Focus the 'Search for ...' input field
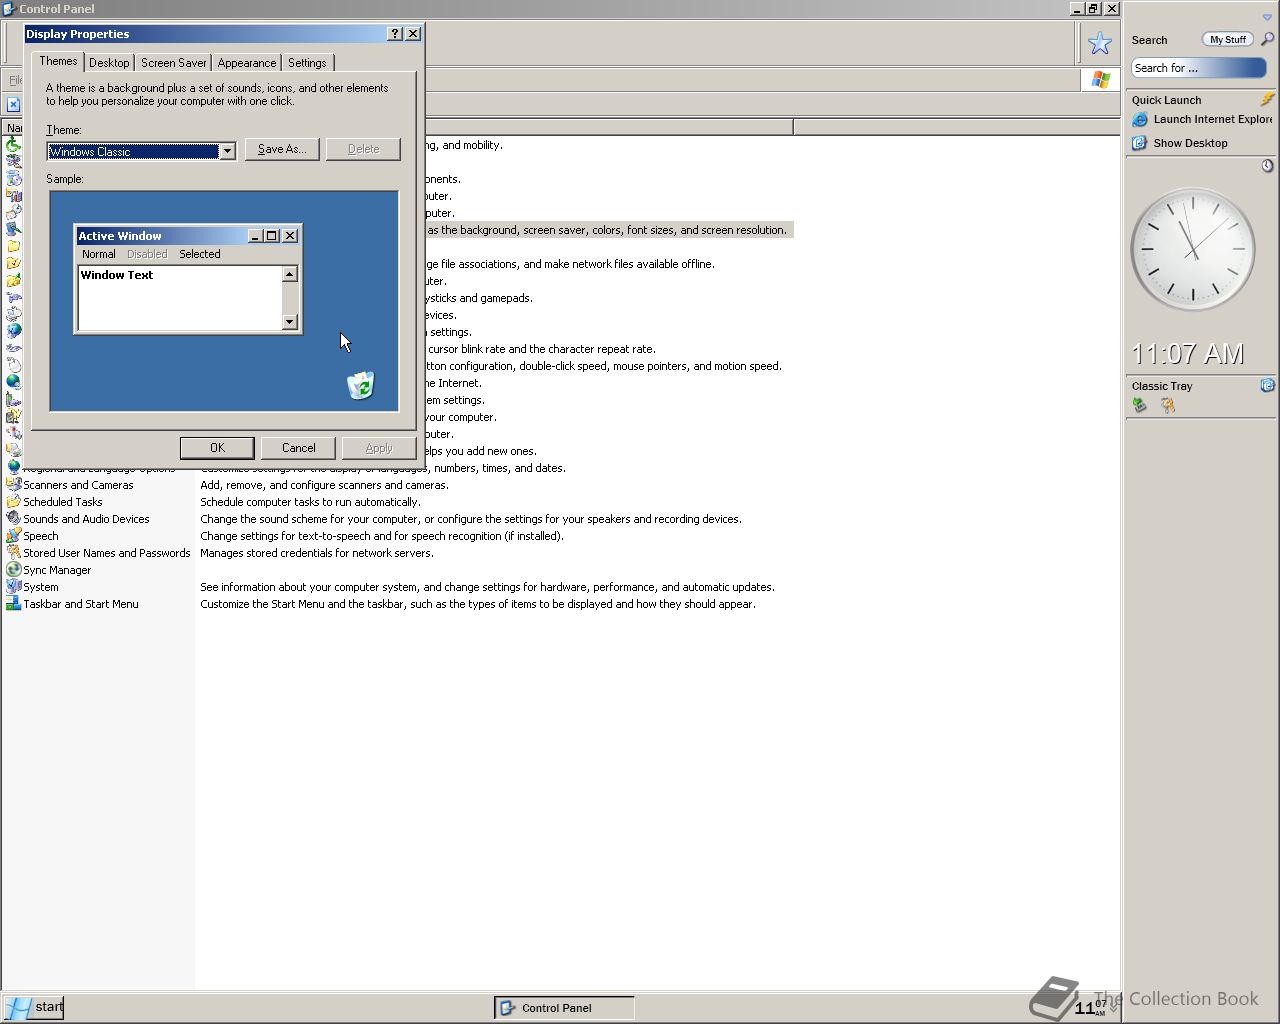The width and height of the screenshot is (1280, 1024). [x=1199, y=68]
